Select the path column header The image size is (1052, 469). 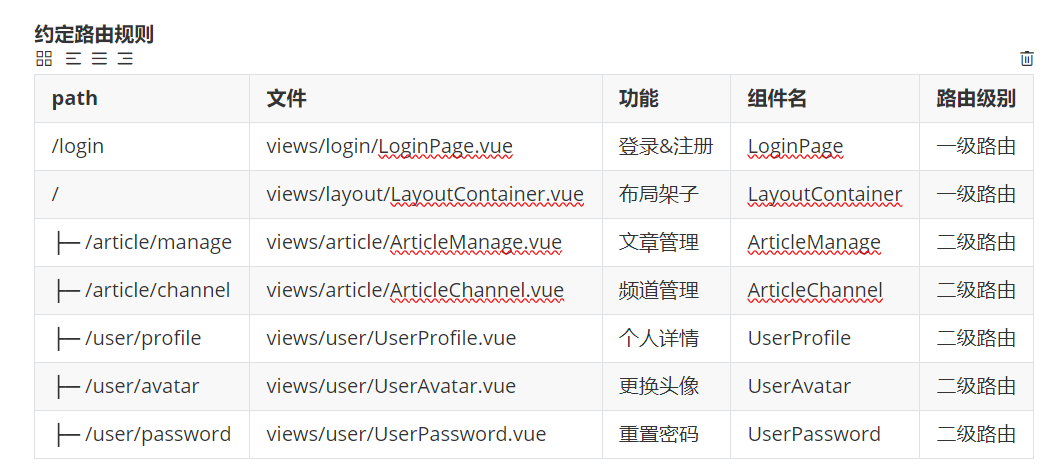click(142, 99)
